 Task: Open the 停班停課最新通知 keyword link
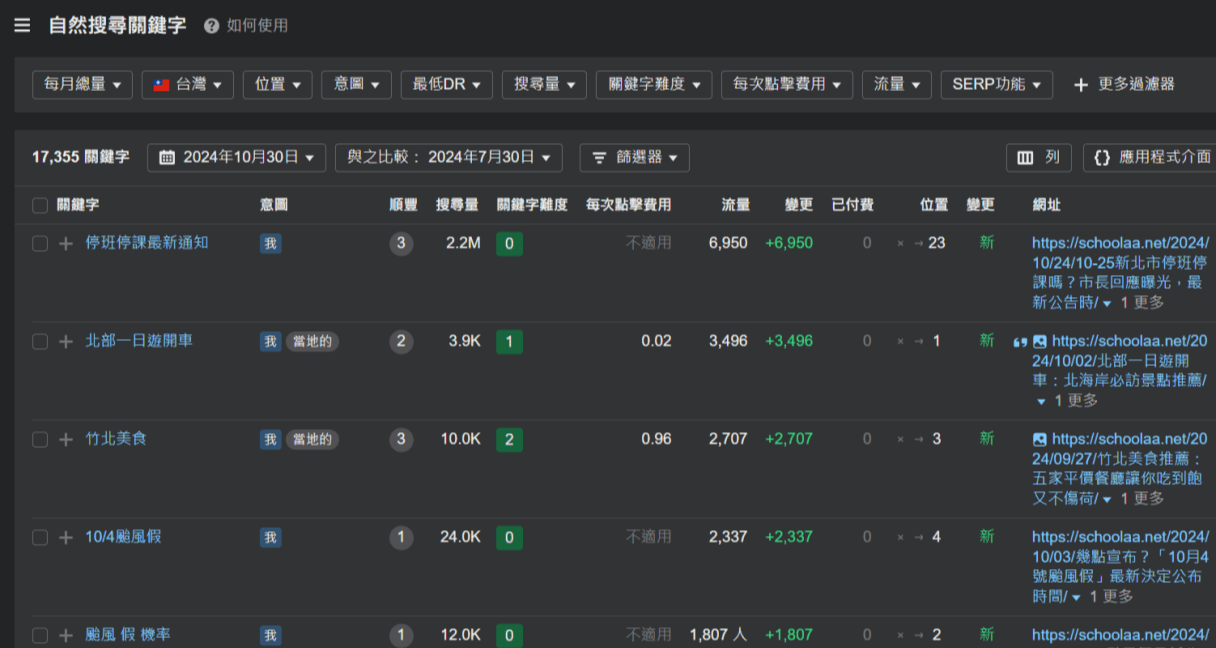tap(146, 243)
